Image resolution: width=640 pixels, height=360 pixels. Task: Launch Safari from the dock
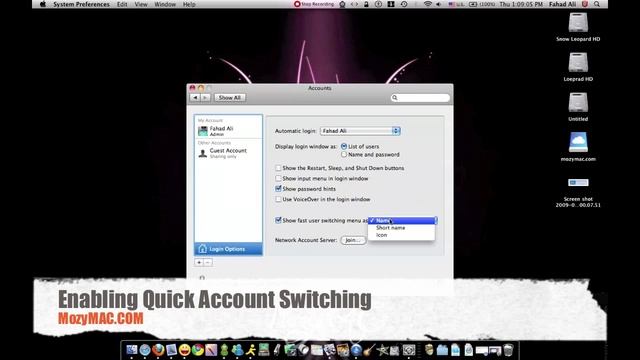pyautogui.click(x=145, y=350)
